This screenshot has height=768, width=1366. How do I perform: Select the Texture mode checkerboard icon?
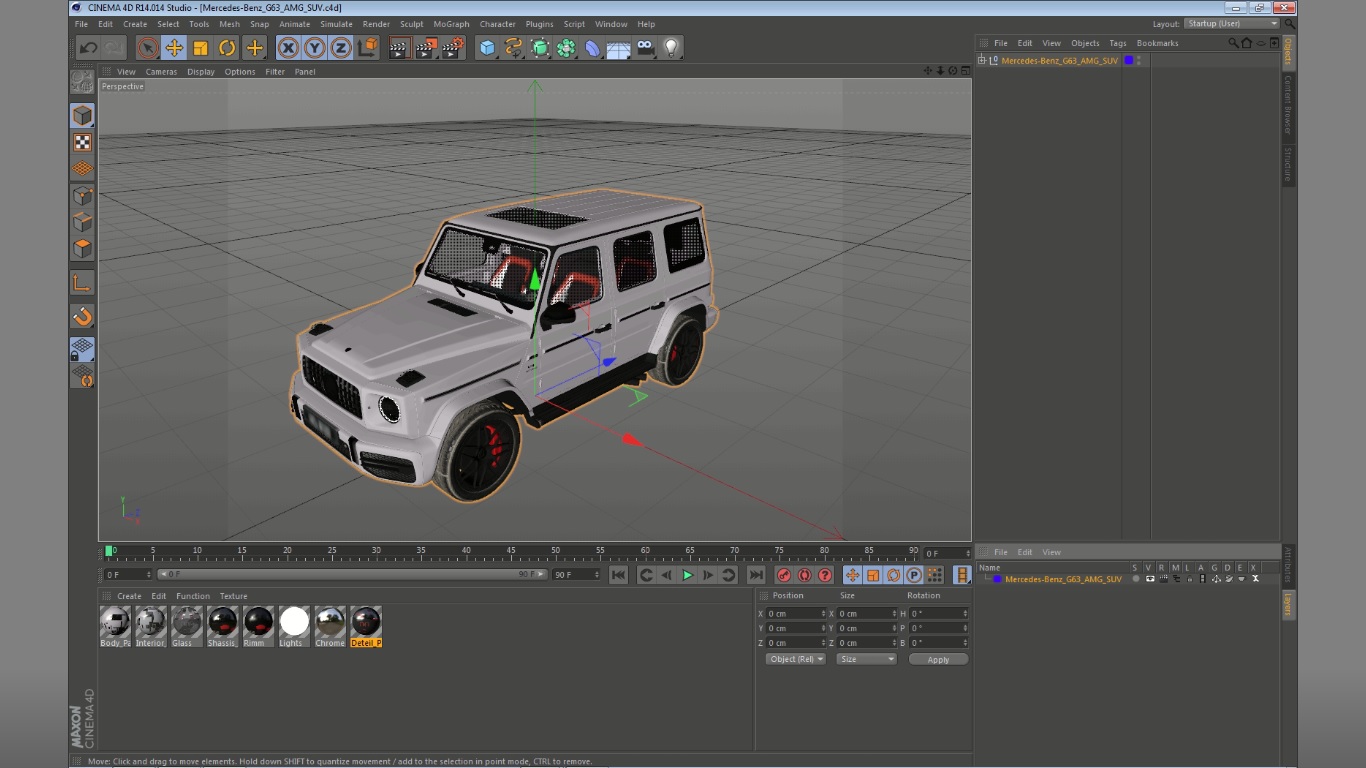(82, 143)
